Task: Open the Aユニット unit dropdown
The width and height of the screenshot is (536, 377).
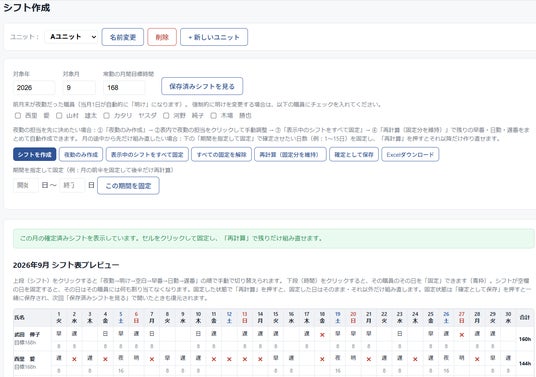Action: pyautogui.click(x=71, y=37)
